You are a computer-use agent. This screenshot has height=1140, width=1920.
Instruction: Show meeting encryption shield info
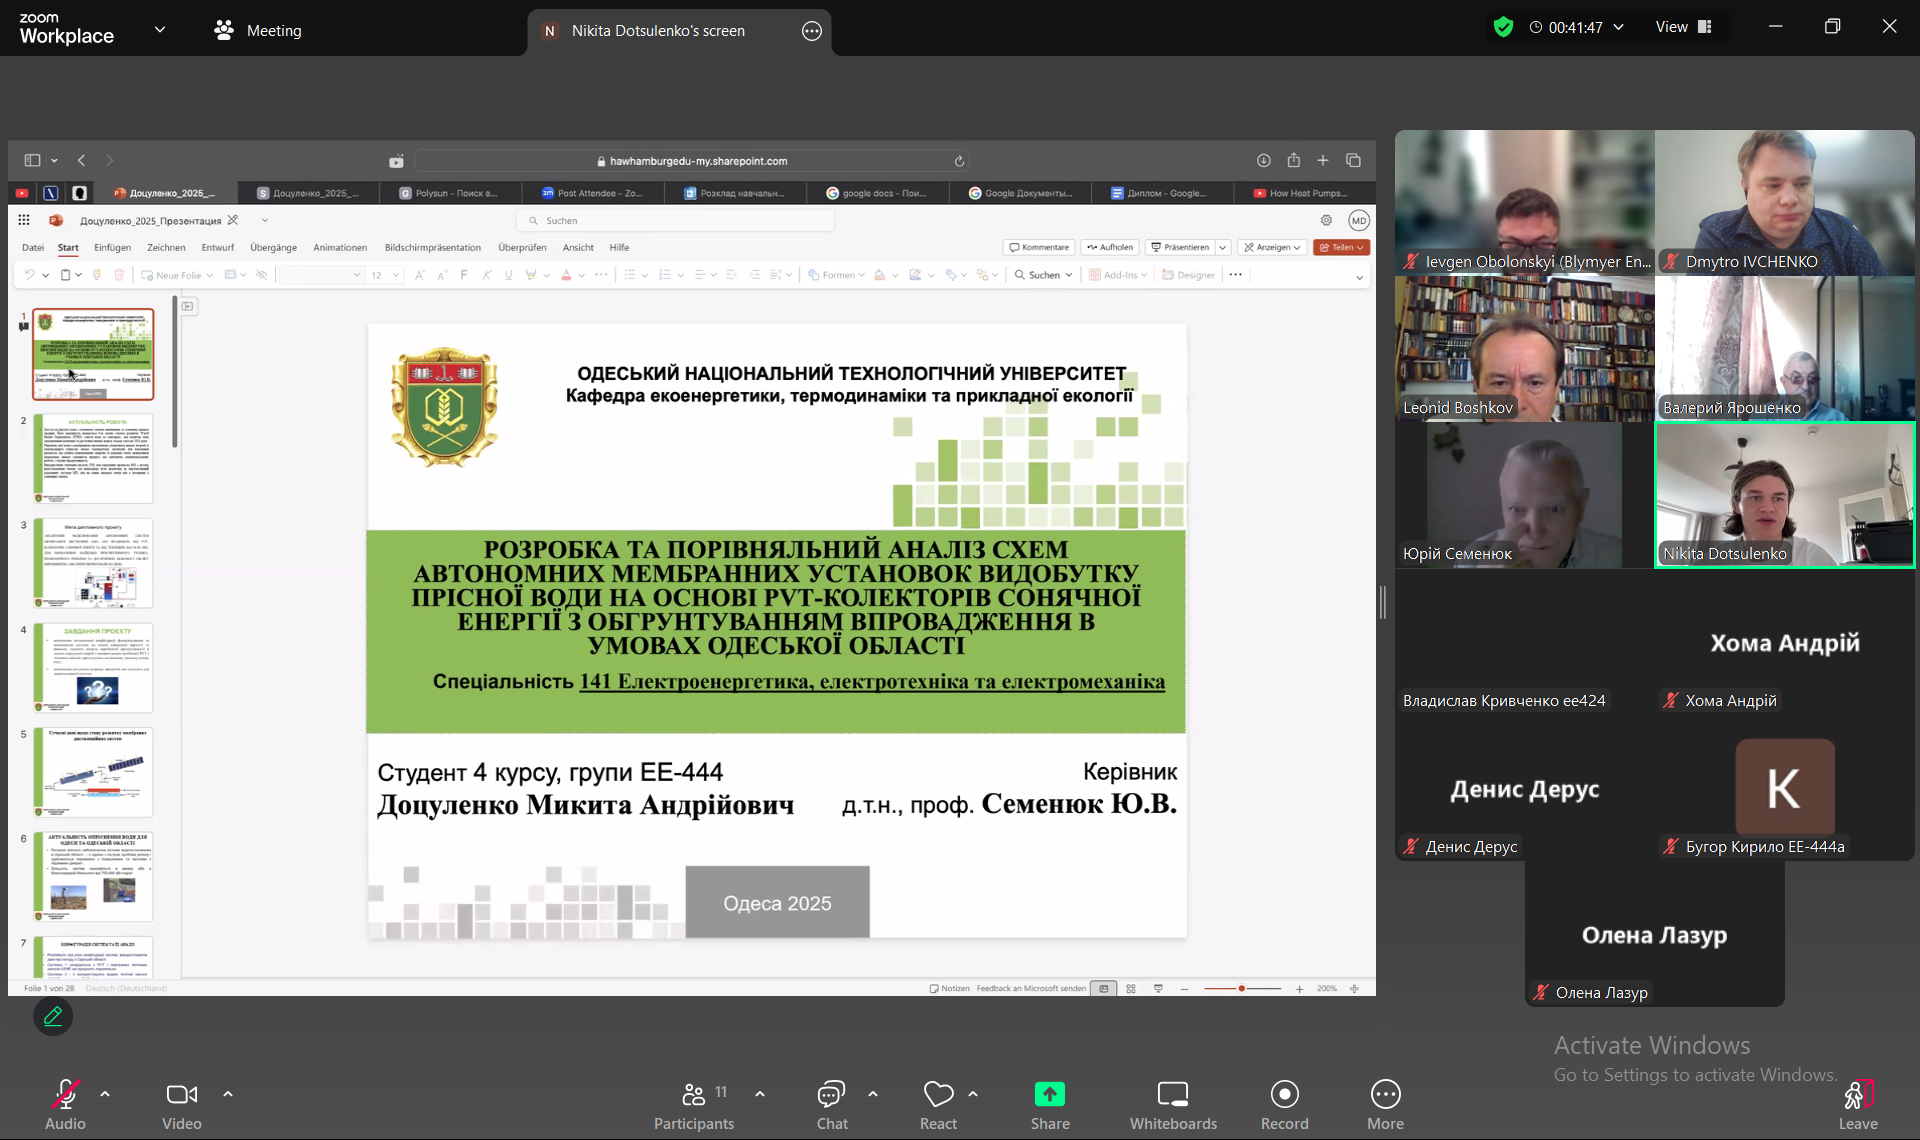click(1503, 27)
